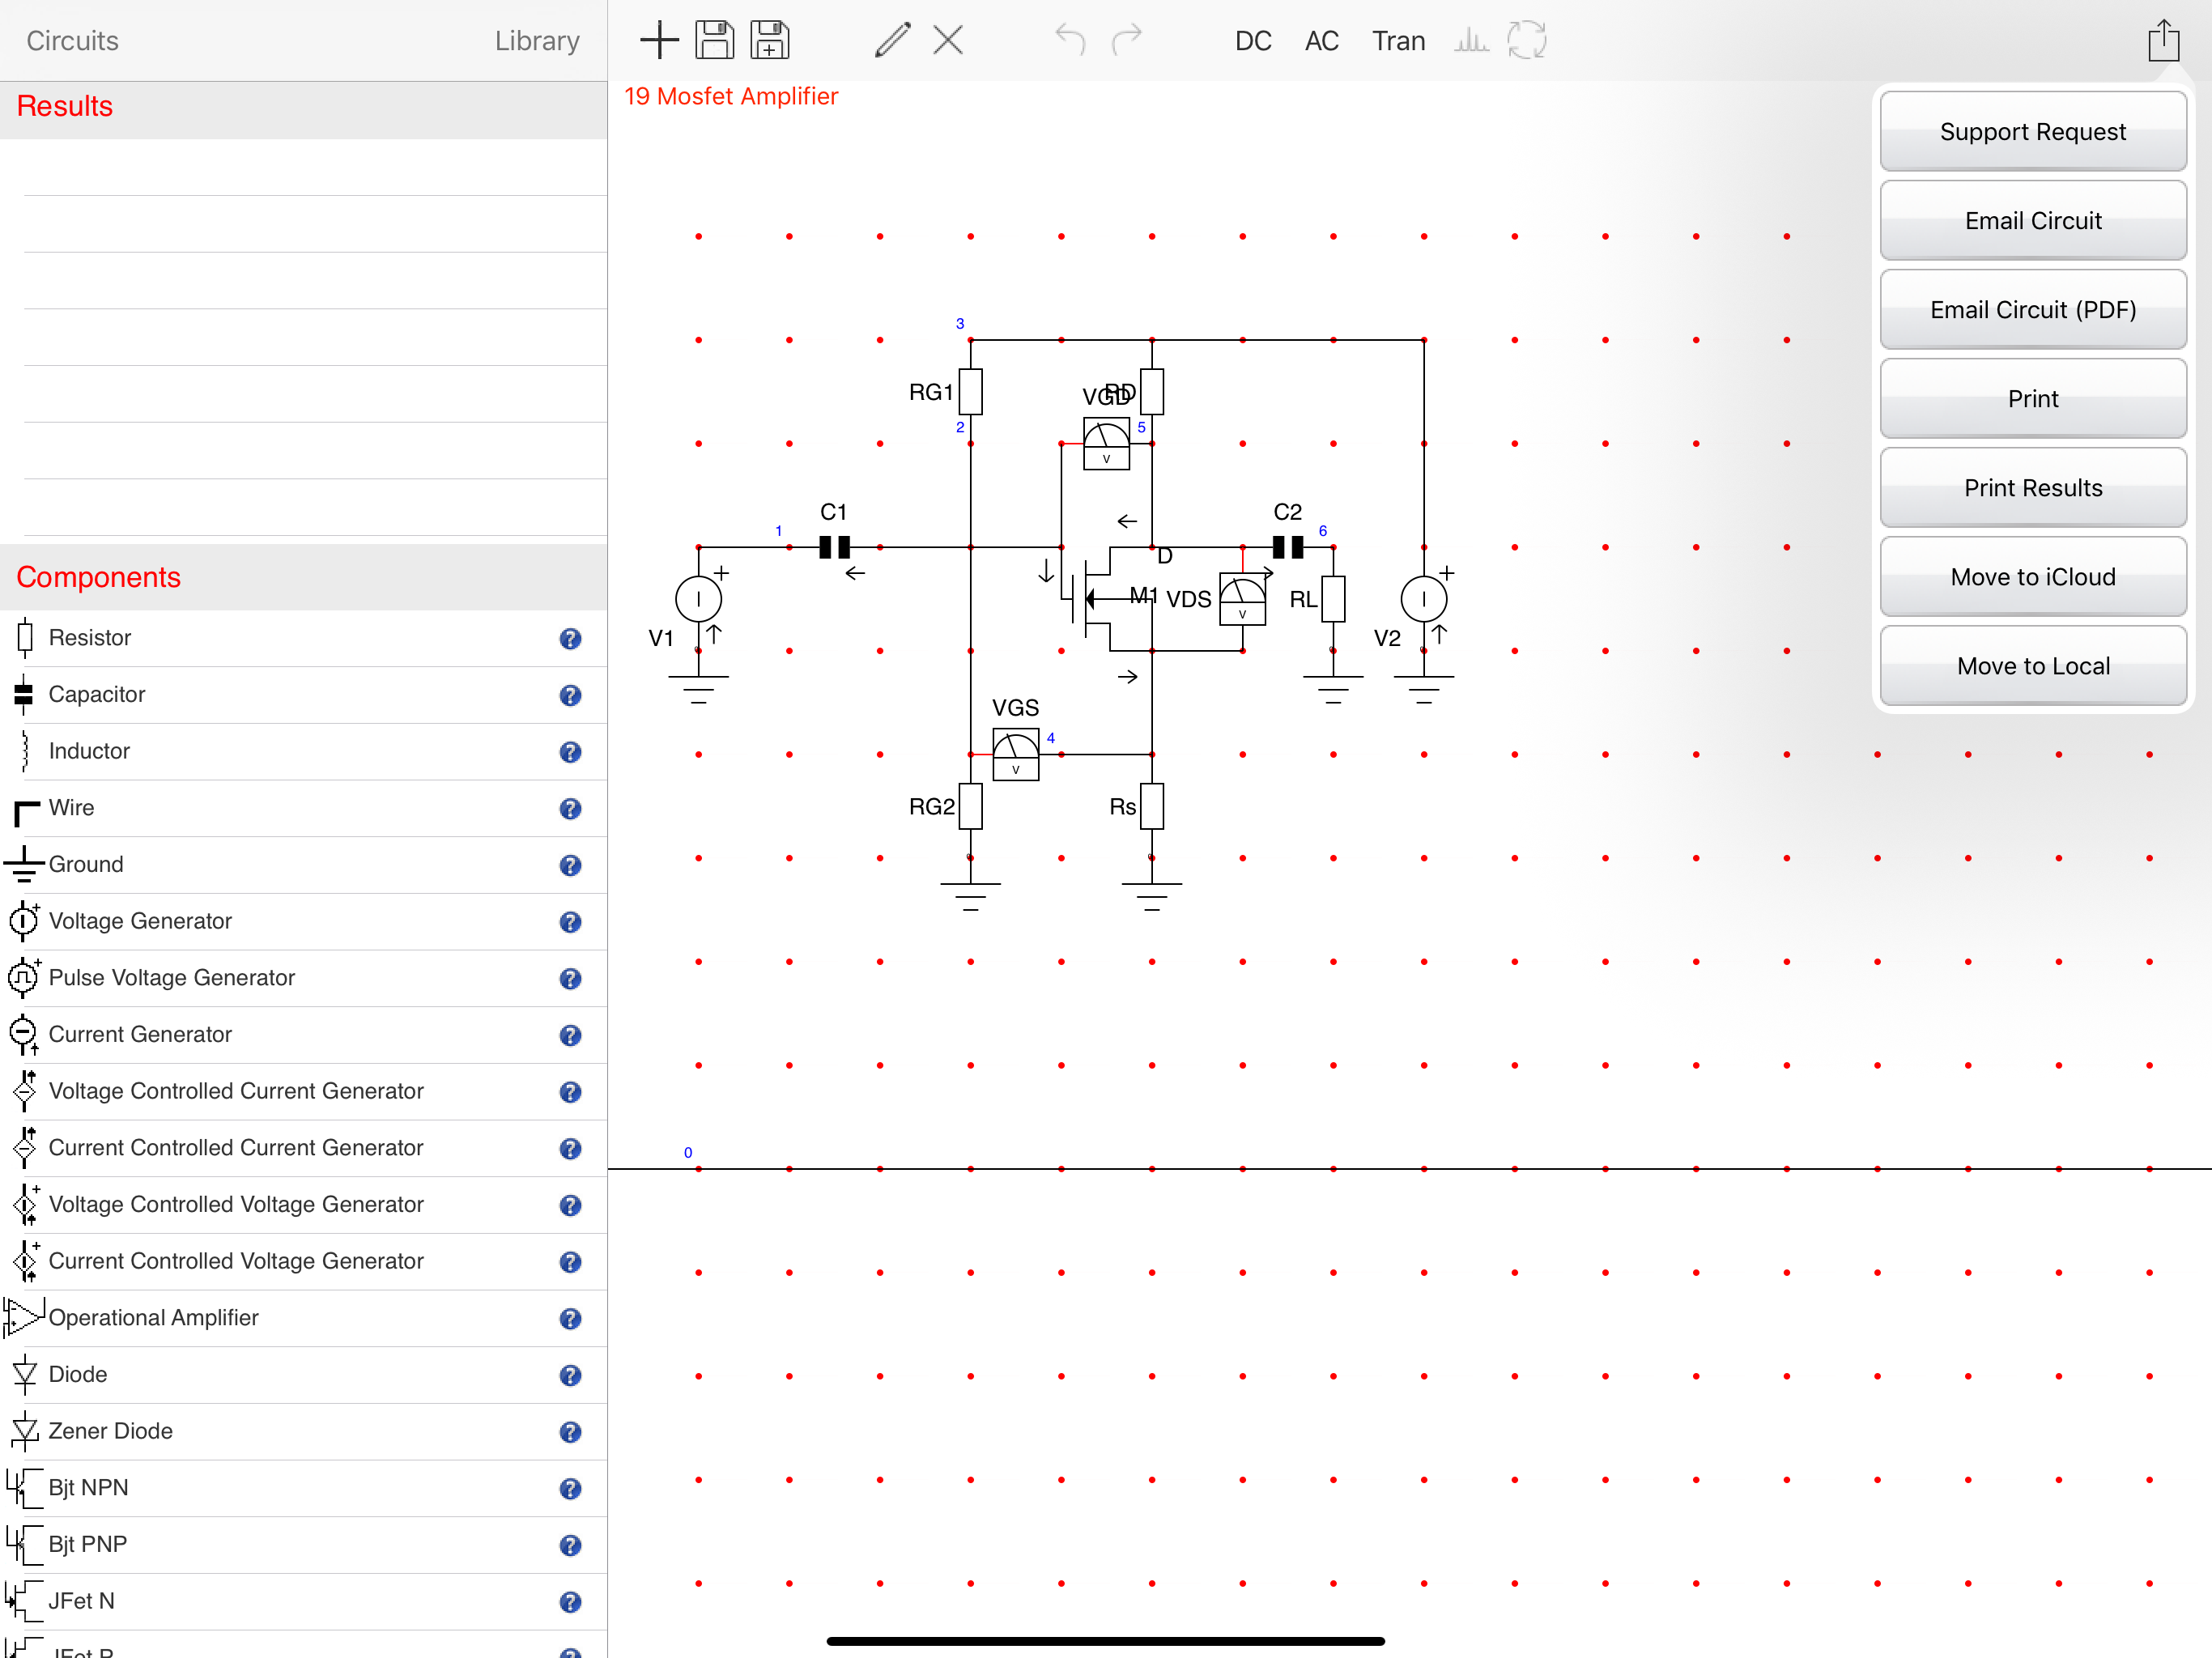2212x1658 pixels.
Task: Click Print Results button
Action: tap(2033, 487)
